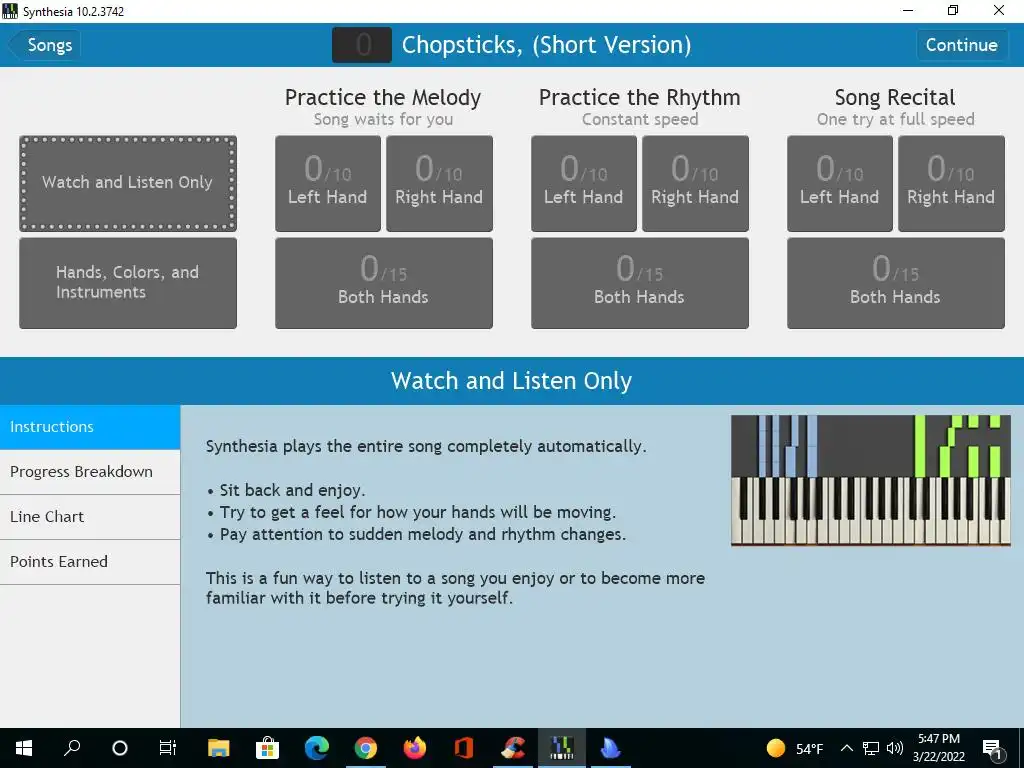Click the piano keyboard preview image
Viewport: 1024px width, 768px height.
click(871, 480)
